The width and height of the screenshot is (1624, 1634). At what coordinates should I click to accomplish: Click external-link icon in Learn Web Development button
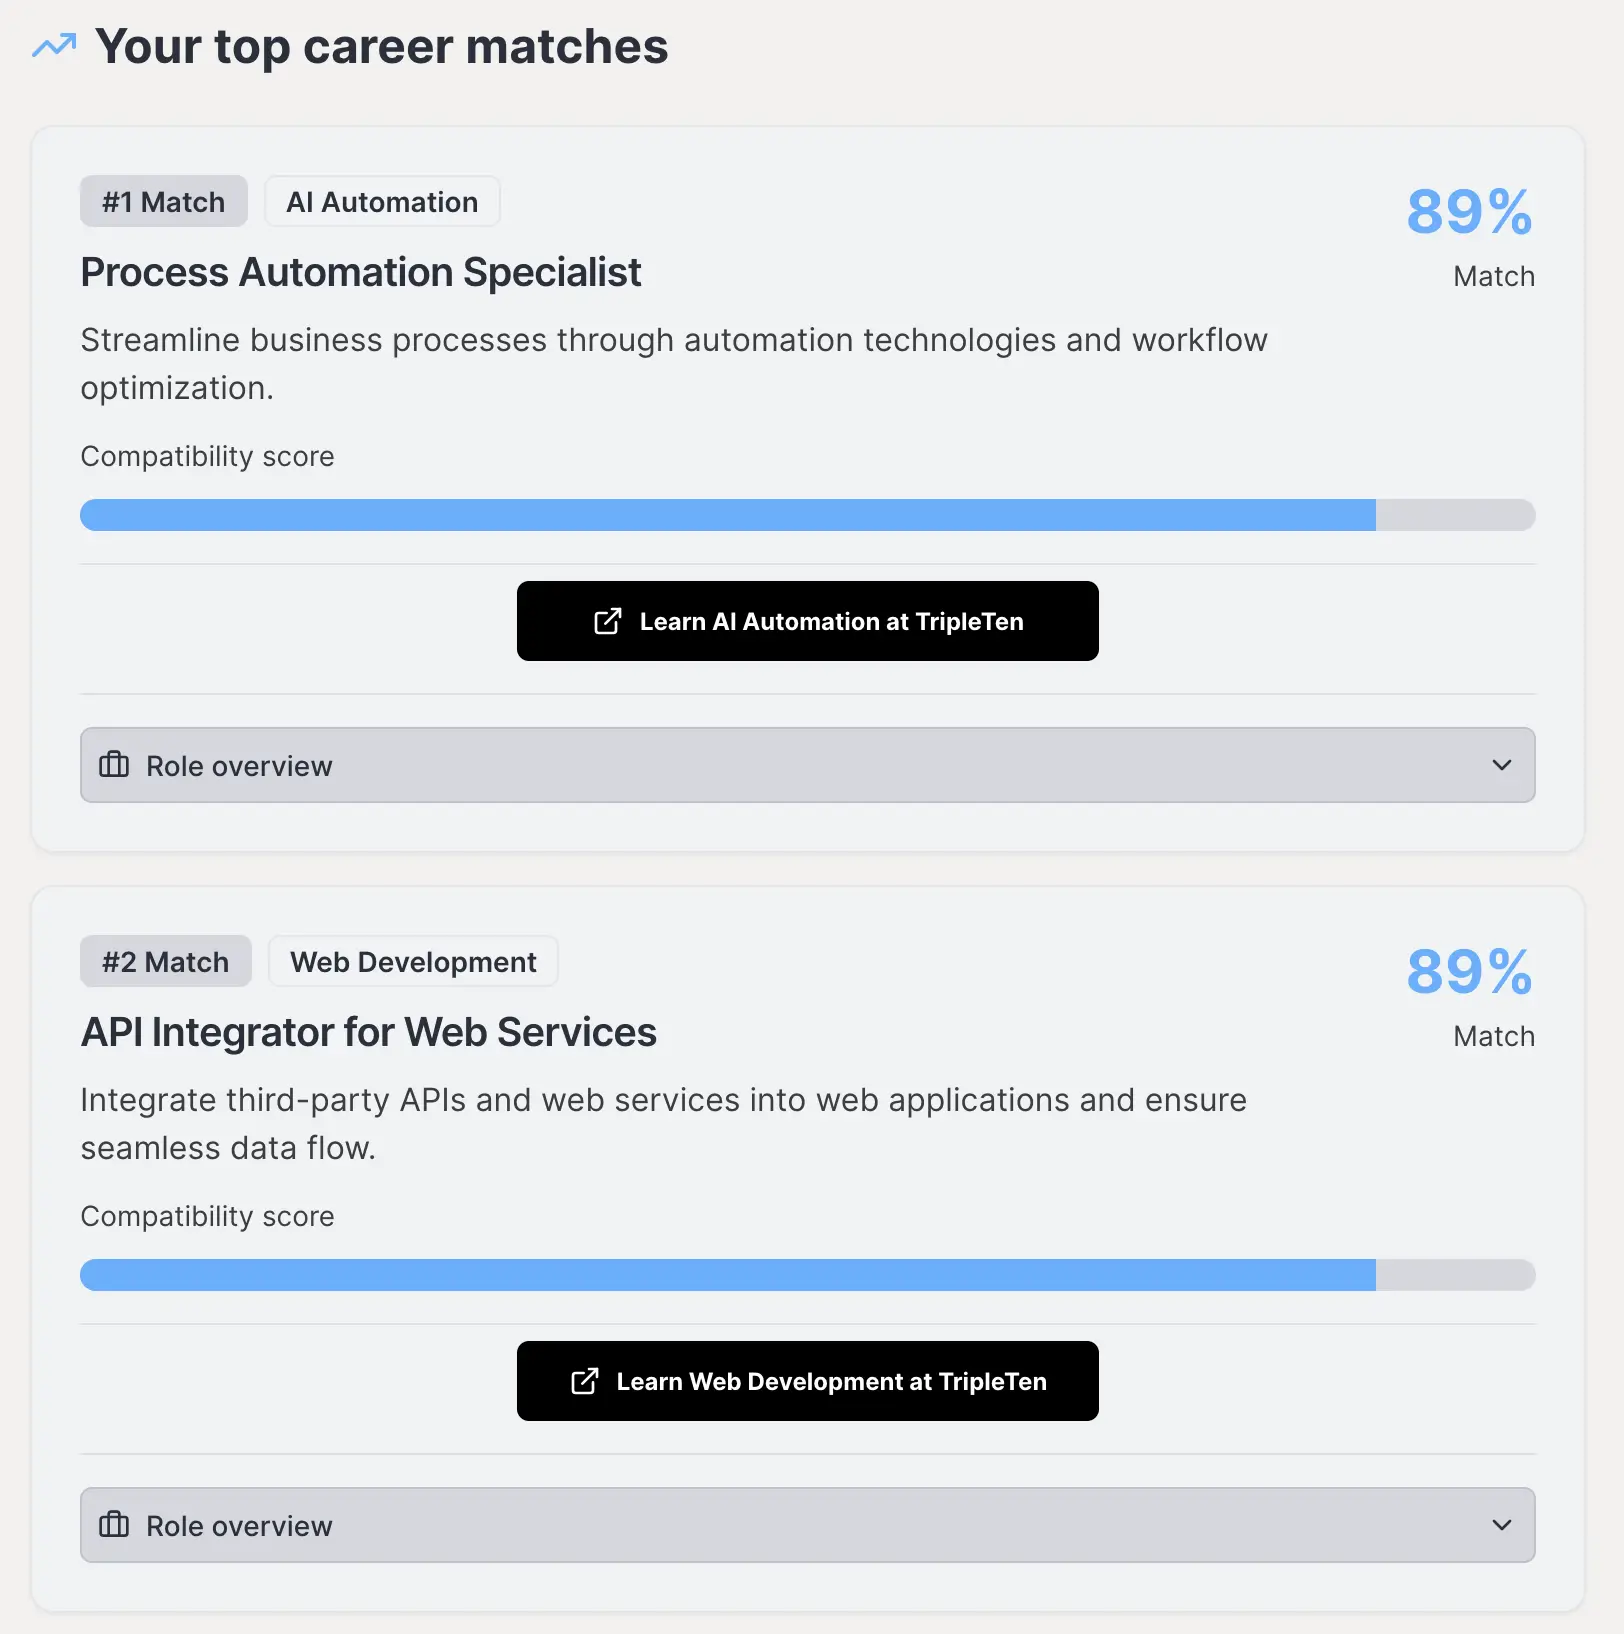coord(585,1381)
